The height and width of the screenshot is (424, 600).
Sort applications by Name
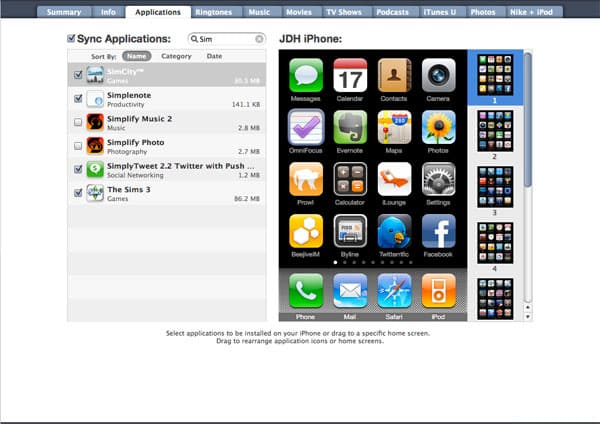click(137, 56)
